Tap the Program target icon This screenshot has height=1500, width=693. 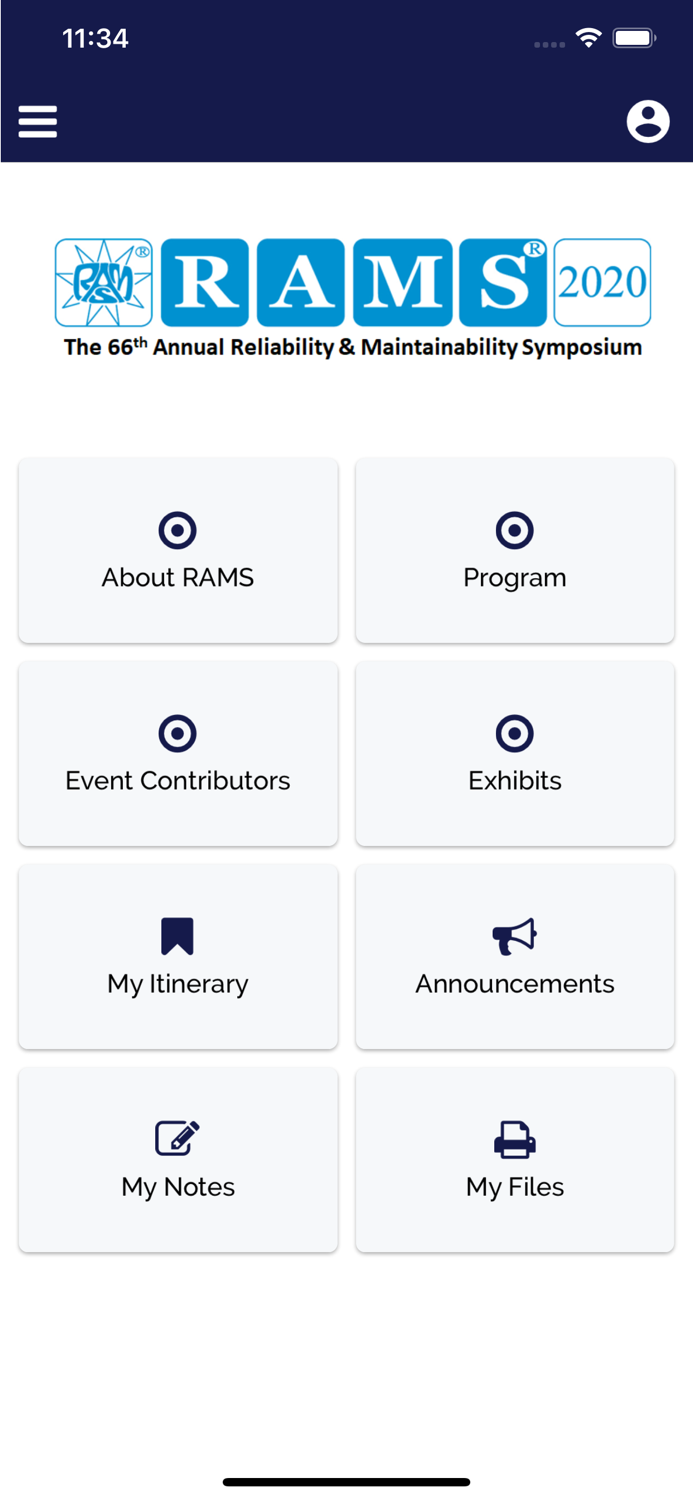tap(515, 530)
